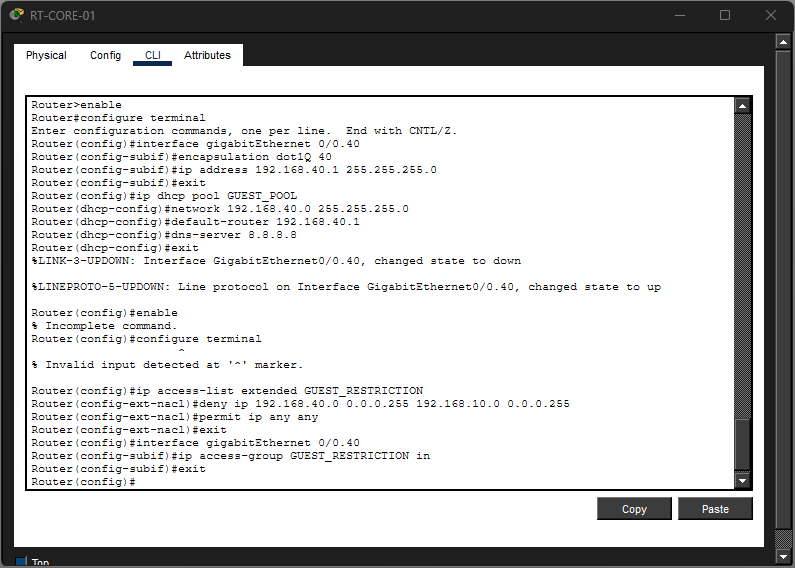Minimize the RT-CORE-01 window
The image size is (795, 568).
click(679, 15)
